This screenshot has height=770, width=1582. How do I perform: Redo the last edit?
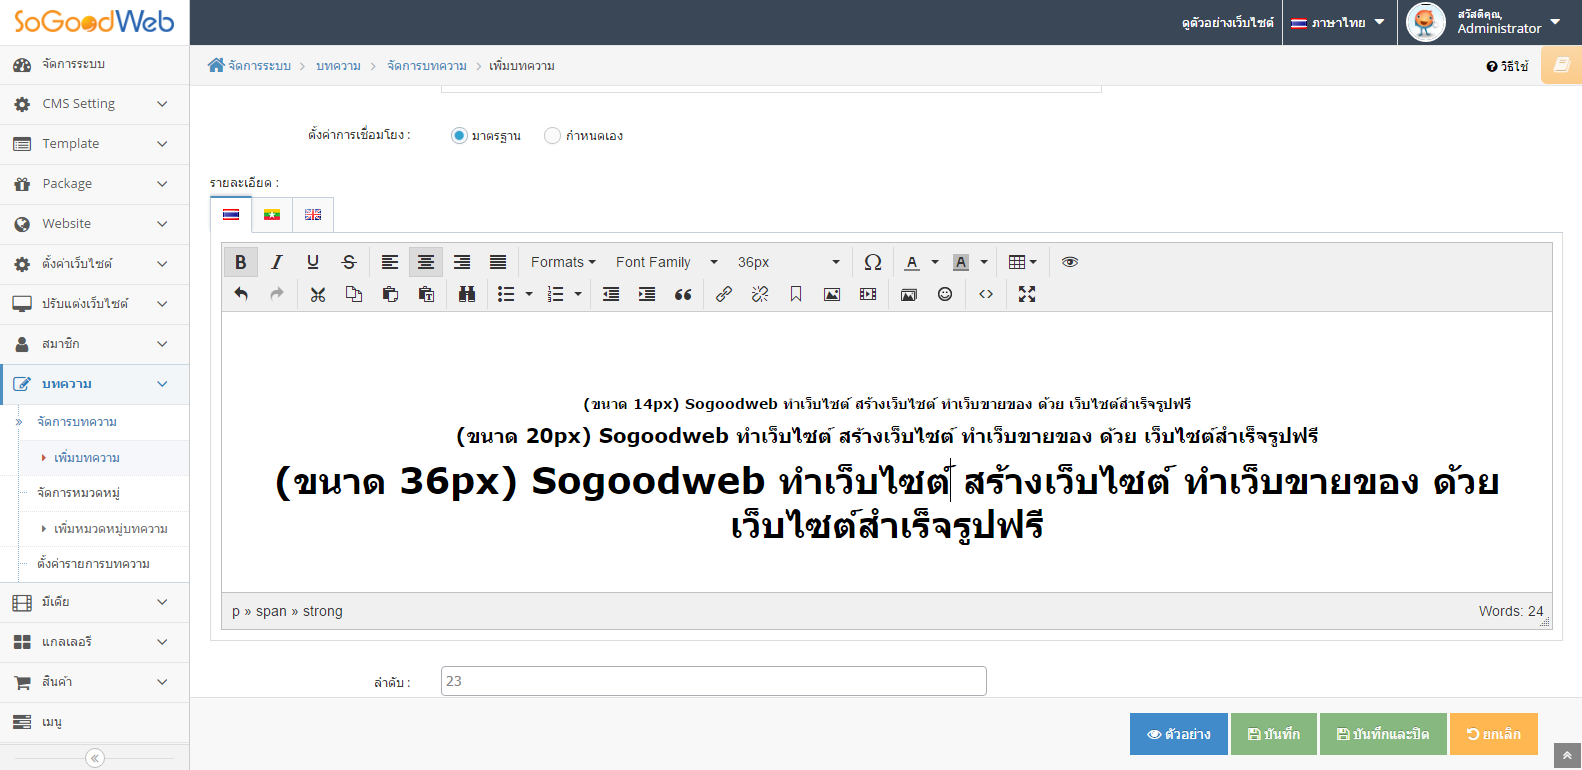coord(277,294)
